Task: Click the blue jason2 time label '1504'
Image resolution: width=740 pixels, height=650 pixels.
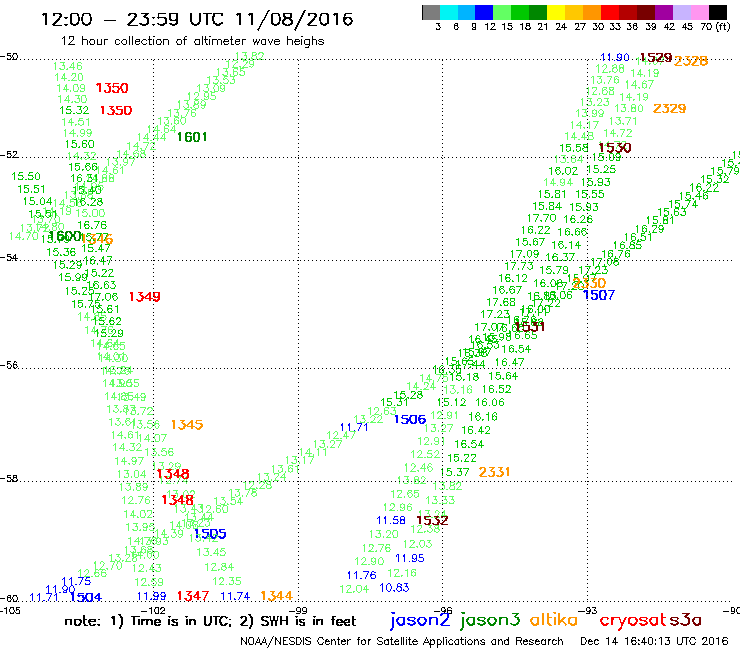Action: 86,597
